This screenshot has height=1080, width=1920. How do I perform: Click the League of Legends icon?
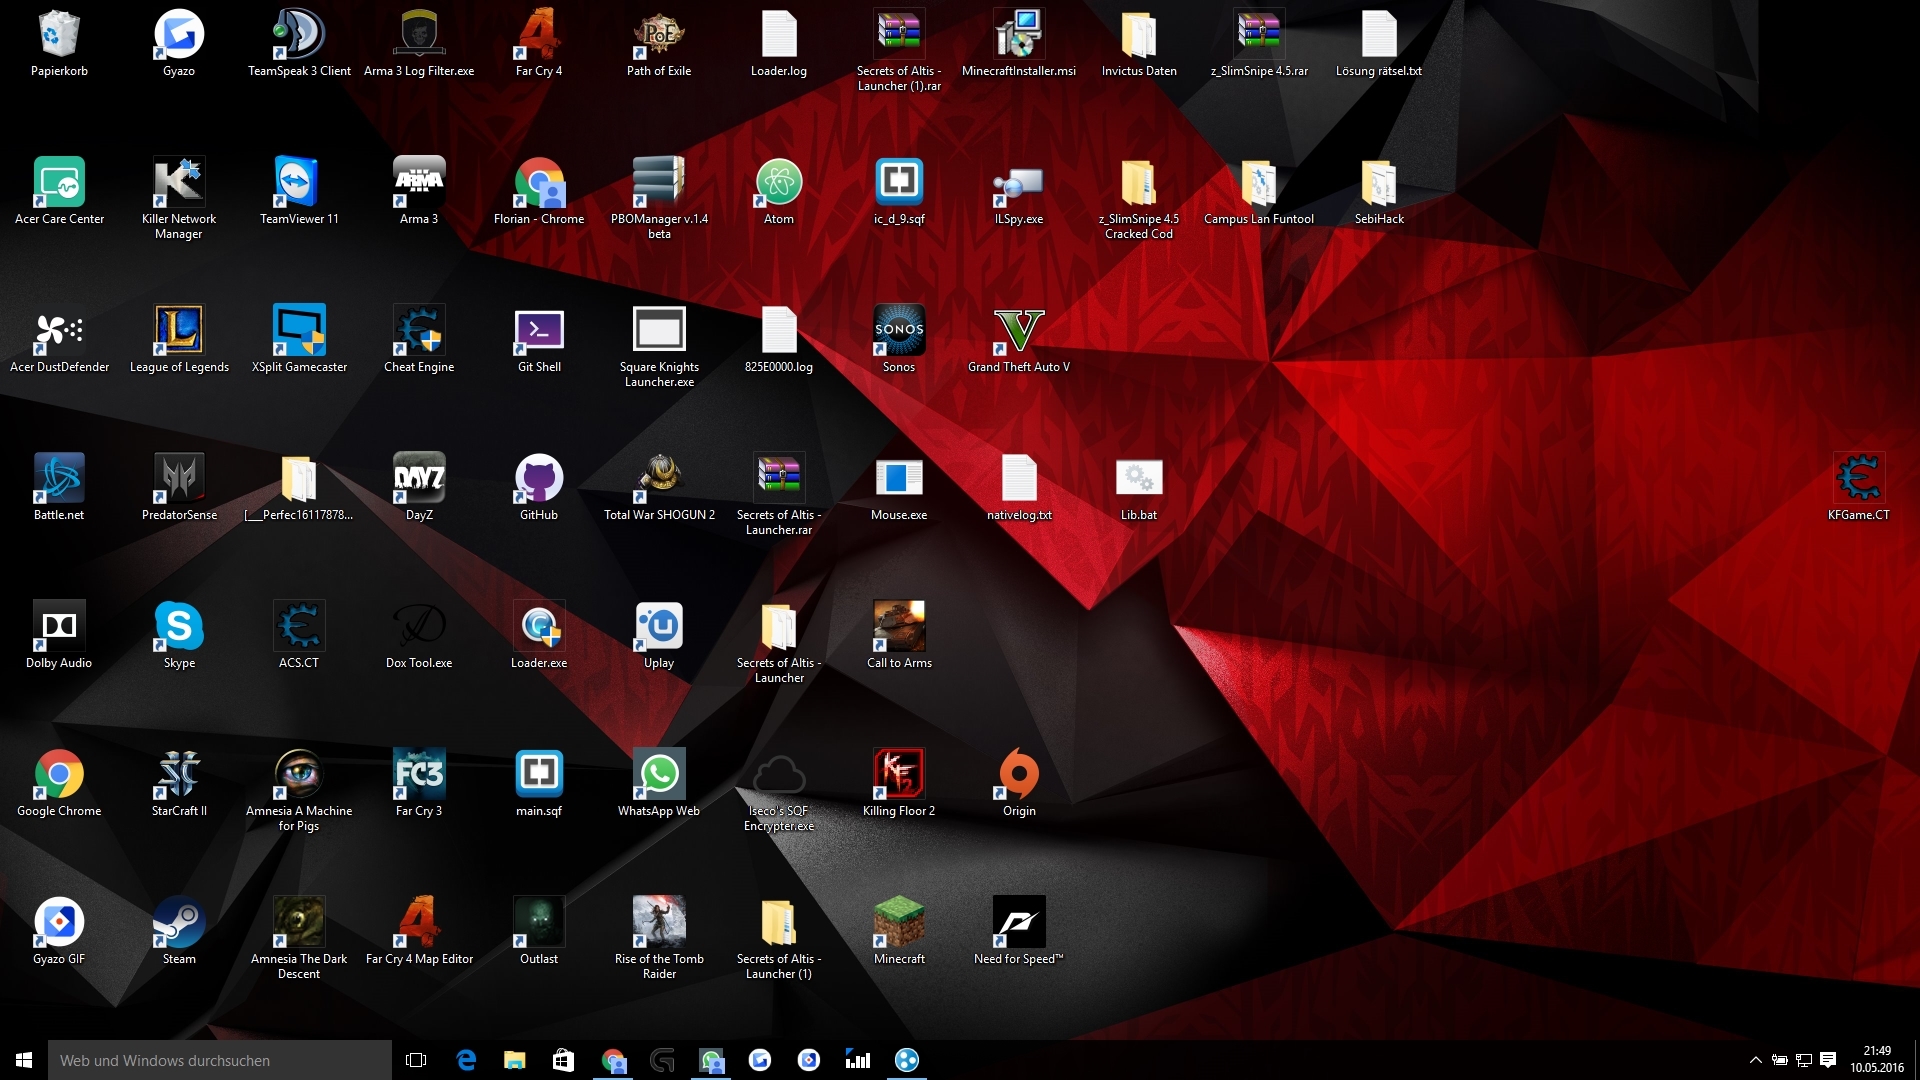(179, 331)
